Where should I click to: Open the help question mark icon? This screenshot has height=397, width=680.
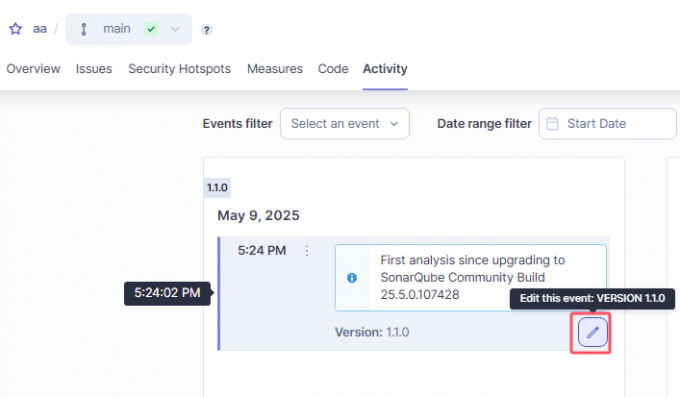click(206, 30)
